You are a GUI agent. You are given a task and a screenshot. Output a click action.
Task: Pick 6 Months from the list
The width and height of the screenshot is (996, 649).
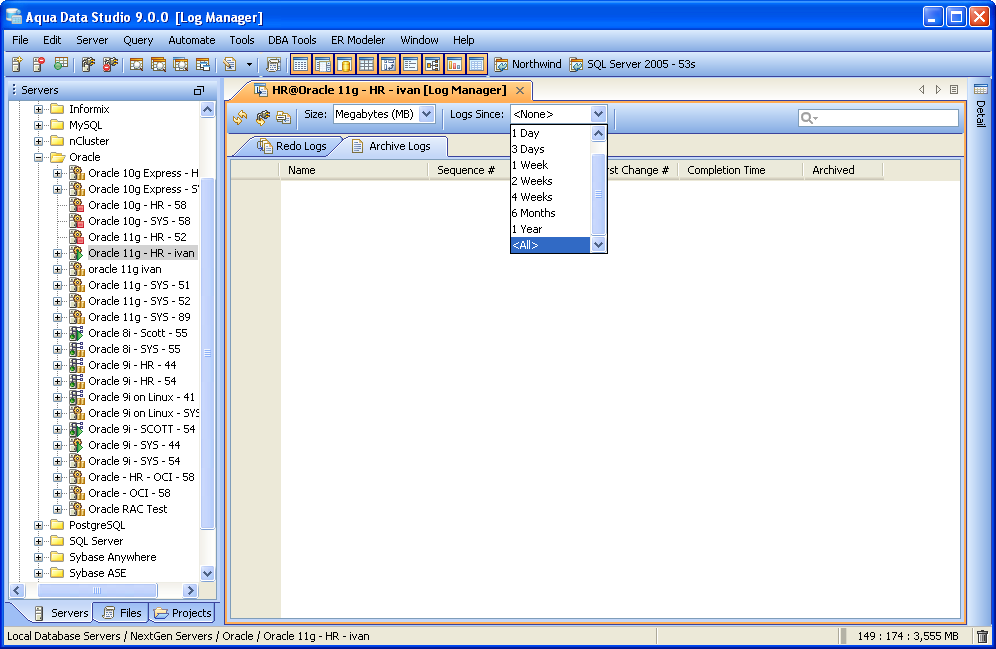coord(551,213)
